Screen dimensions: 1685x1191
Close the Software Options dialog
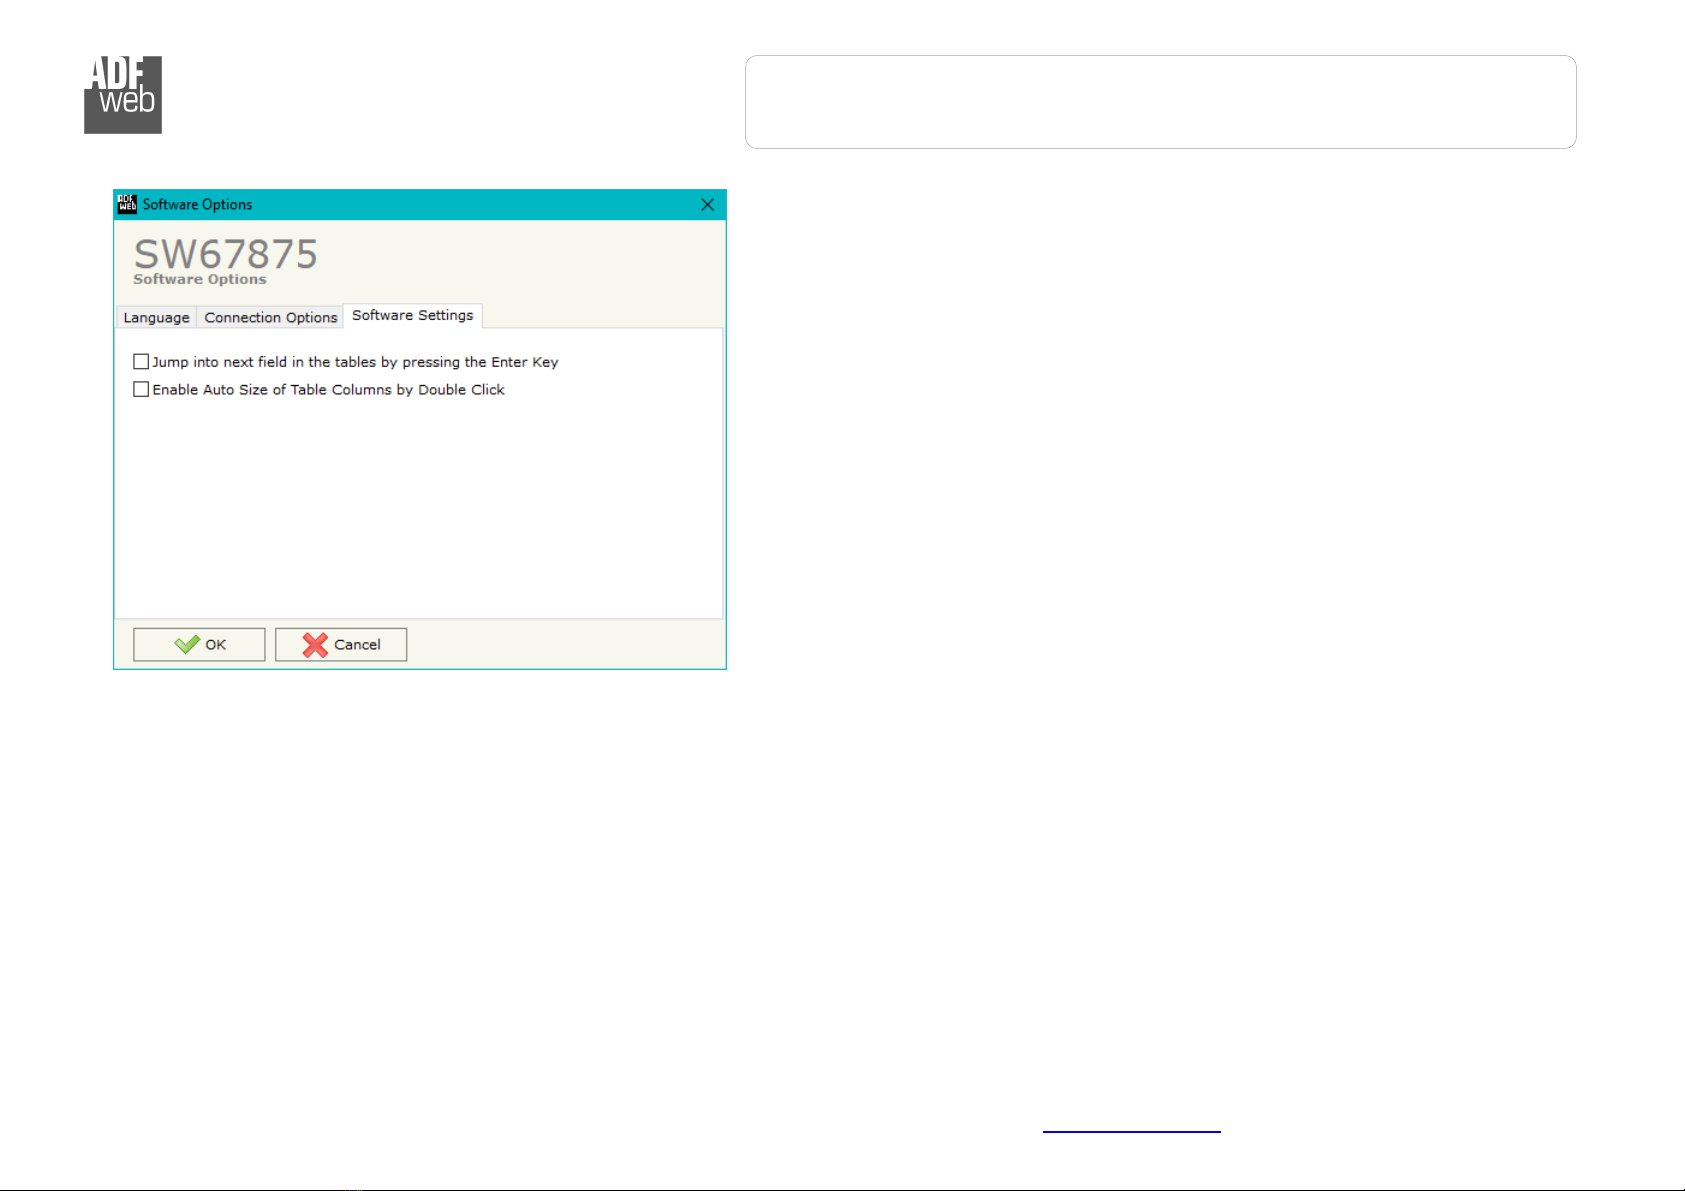[x=707, y=204]
